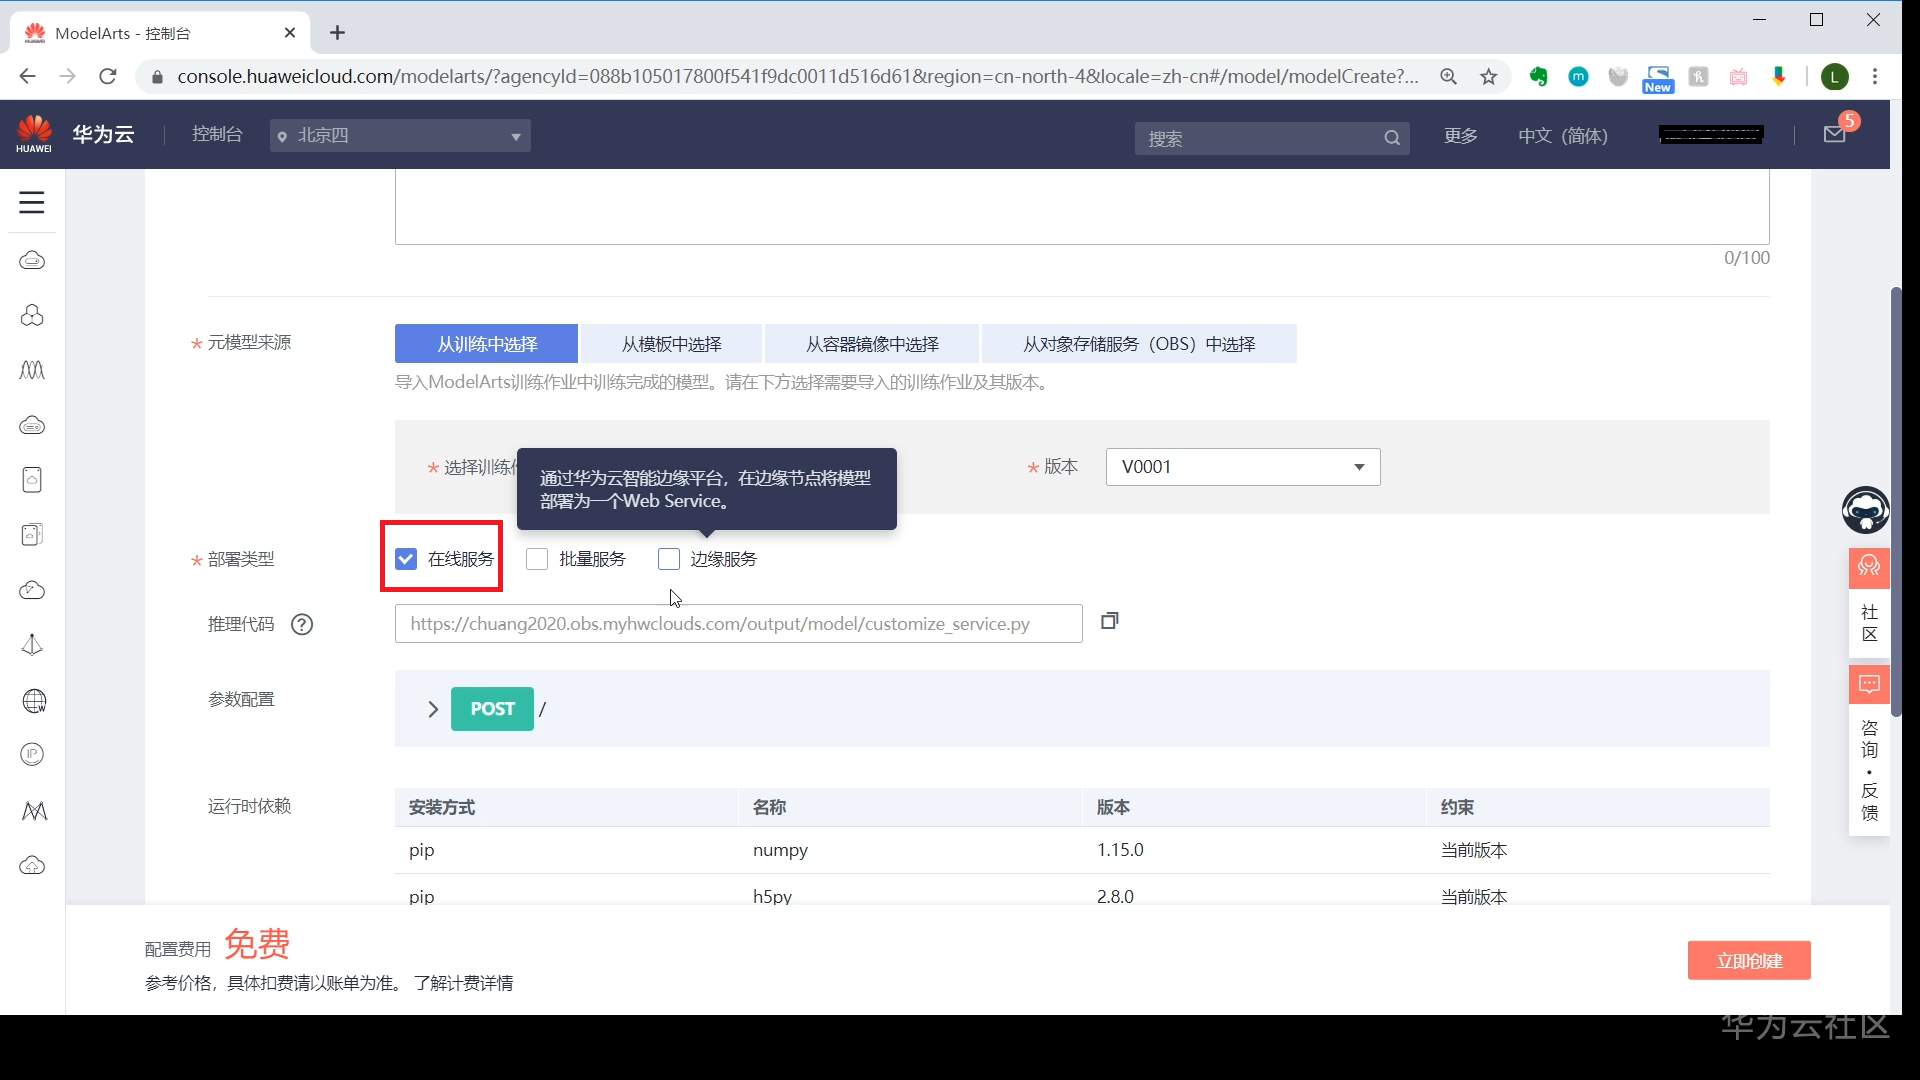
Task: Click the 咨询·反馈 feedback chat icon
Action: click(1868, 685)
